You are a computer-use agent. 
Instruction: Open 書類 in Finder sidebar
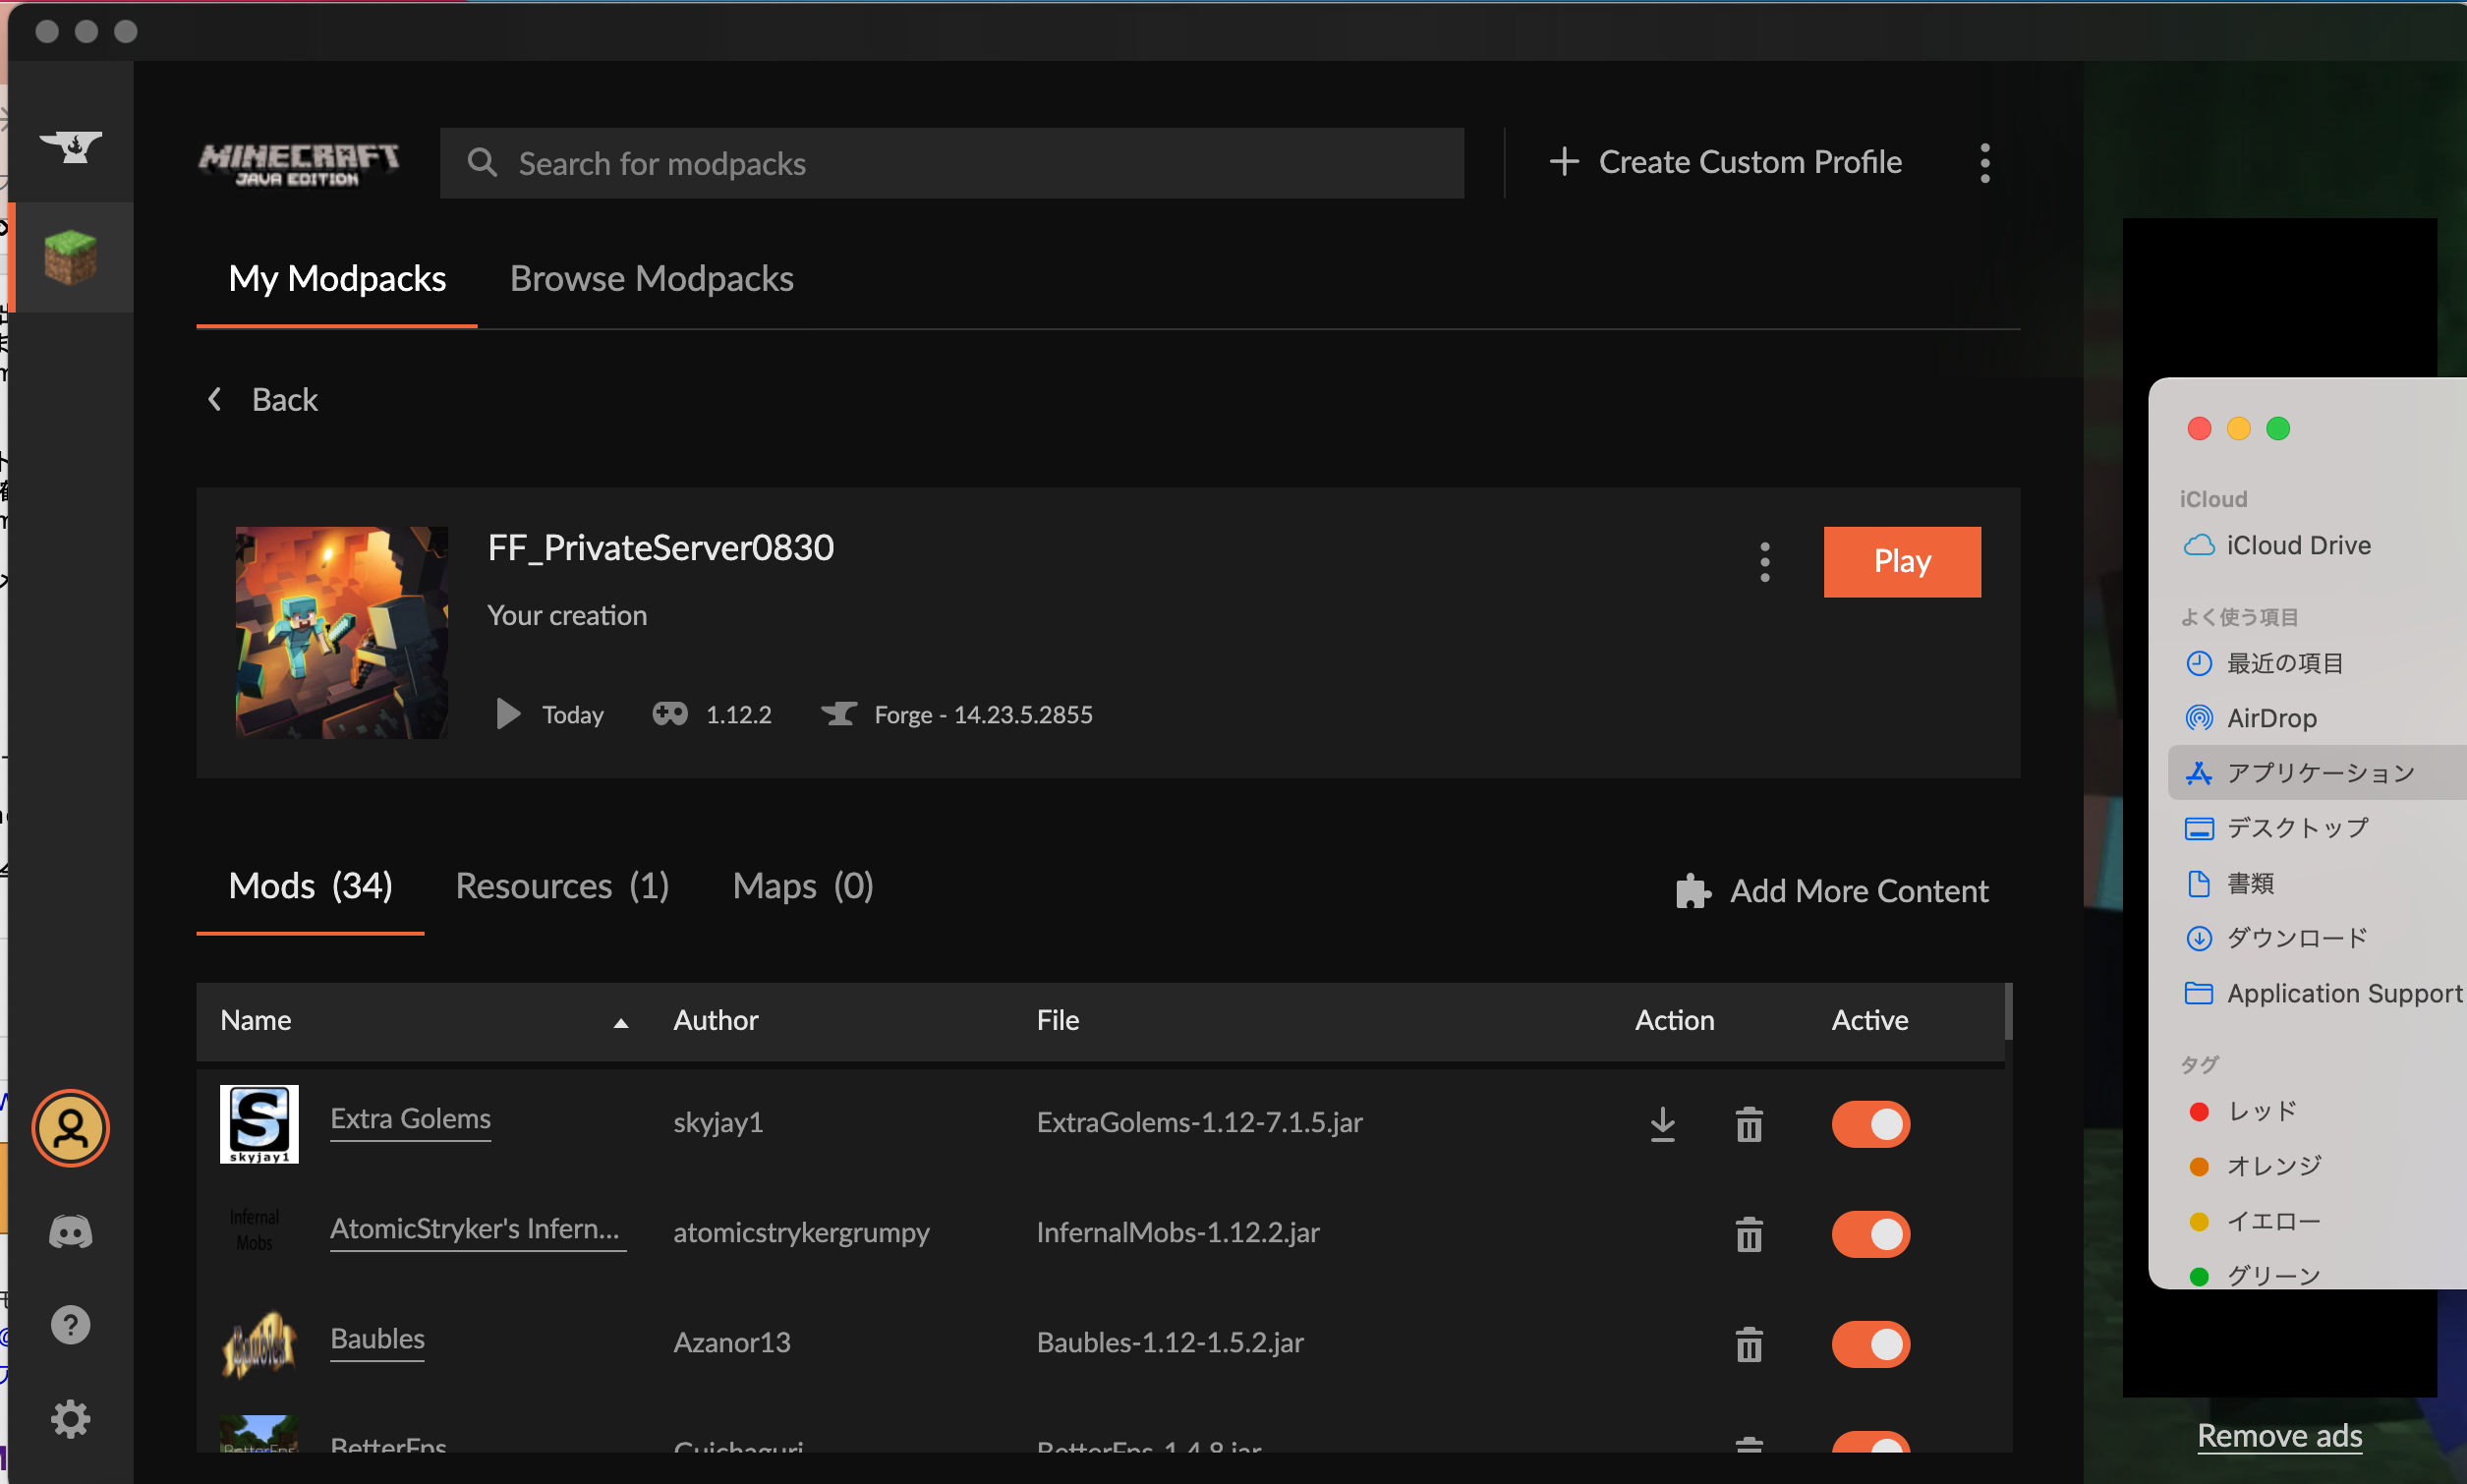2230,883
